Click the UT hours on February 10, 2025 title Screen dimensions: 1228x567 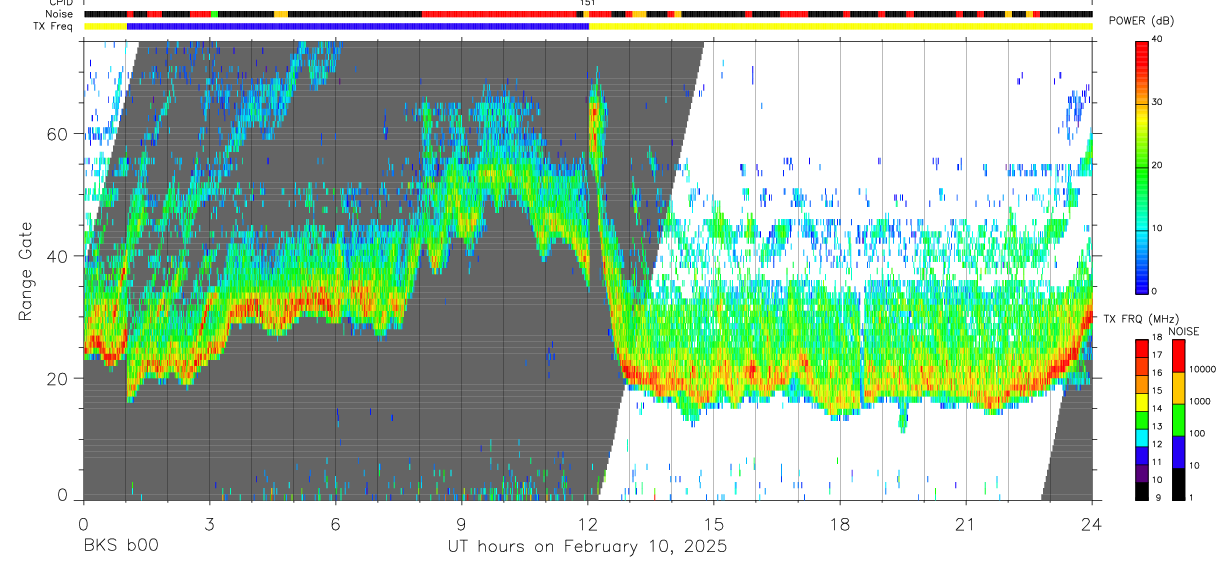click(x=587, y=546)
